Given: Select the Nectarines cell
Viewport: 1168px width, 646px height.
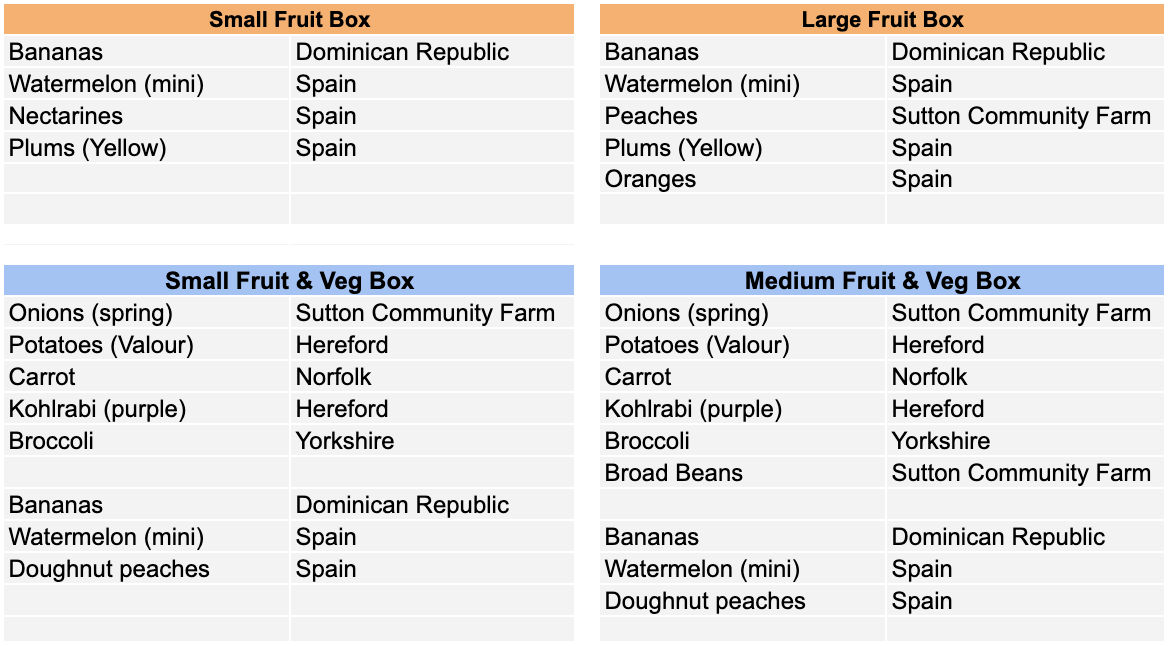Looking at the screenshot, I should [147, 115].
